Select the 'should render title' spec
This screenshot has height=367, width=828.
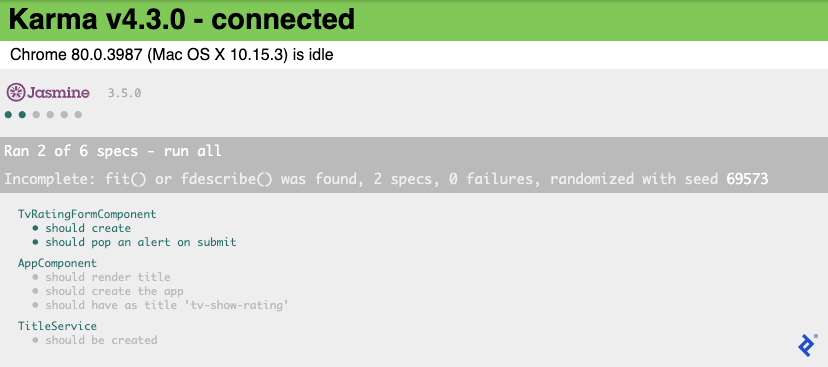coord(108,277)
